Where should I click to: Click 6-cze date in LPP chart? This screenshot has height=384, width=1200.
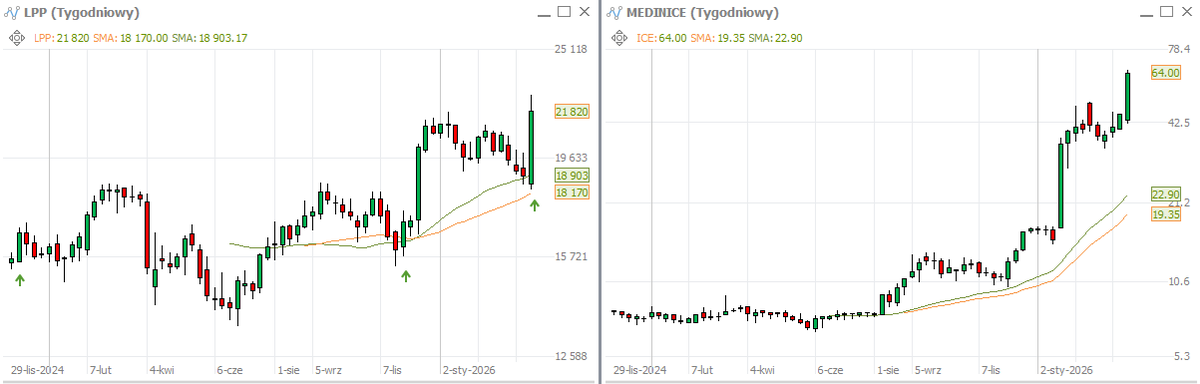point(230,370)
